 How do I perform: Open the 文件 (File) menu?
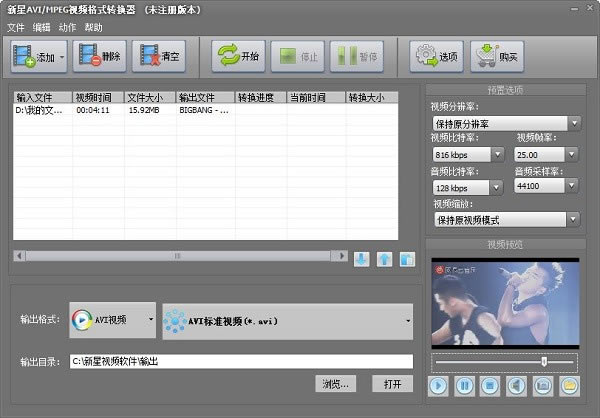pyautogui.click(x=16, y=27)
